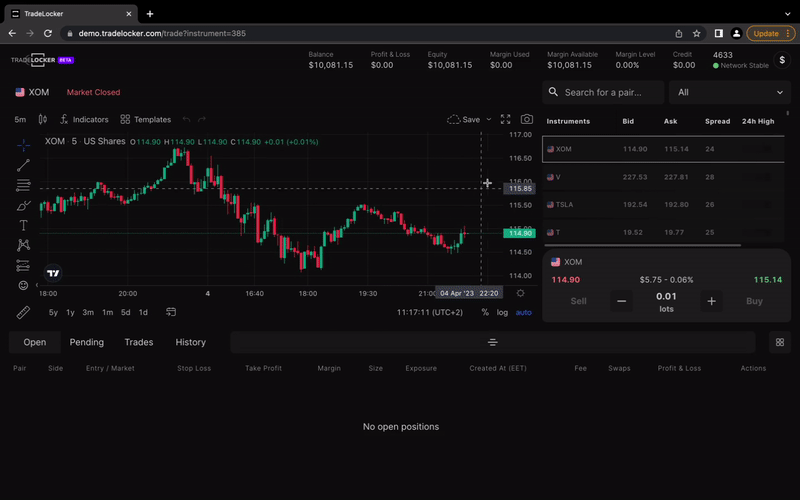Viewport: 800px width, 500px height.
Task: Open the Chrome profile icon
Action: tap(736, 33)
